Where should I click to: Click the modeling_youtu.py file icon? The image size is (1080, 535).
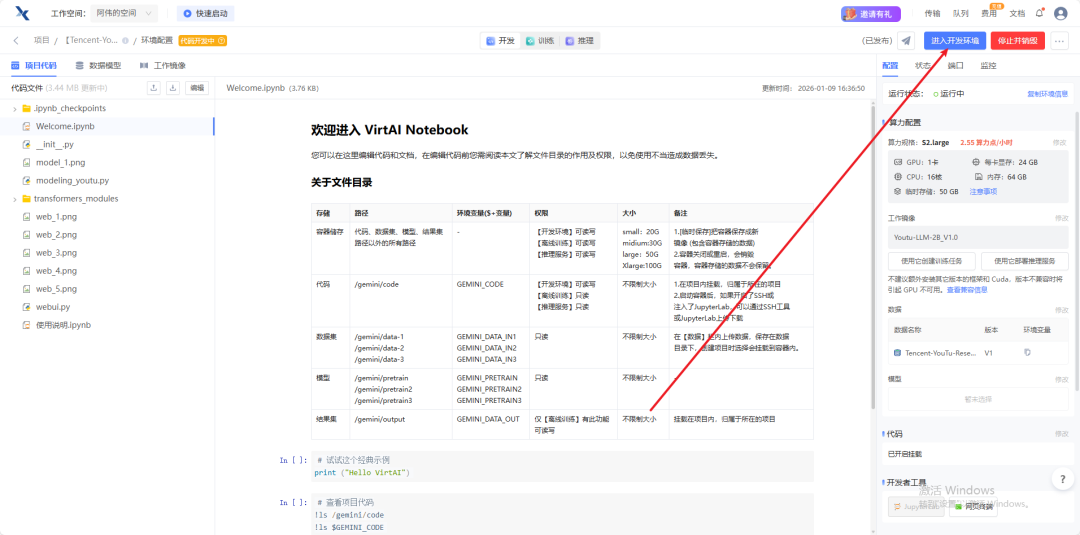point(26,180)
